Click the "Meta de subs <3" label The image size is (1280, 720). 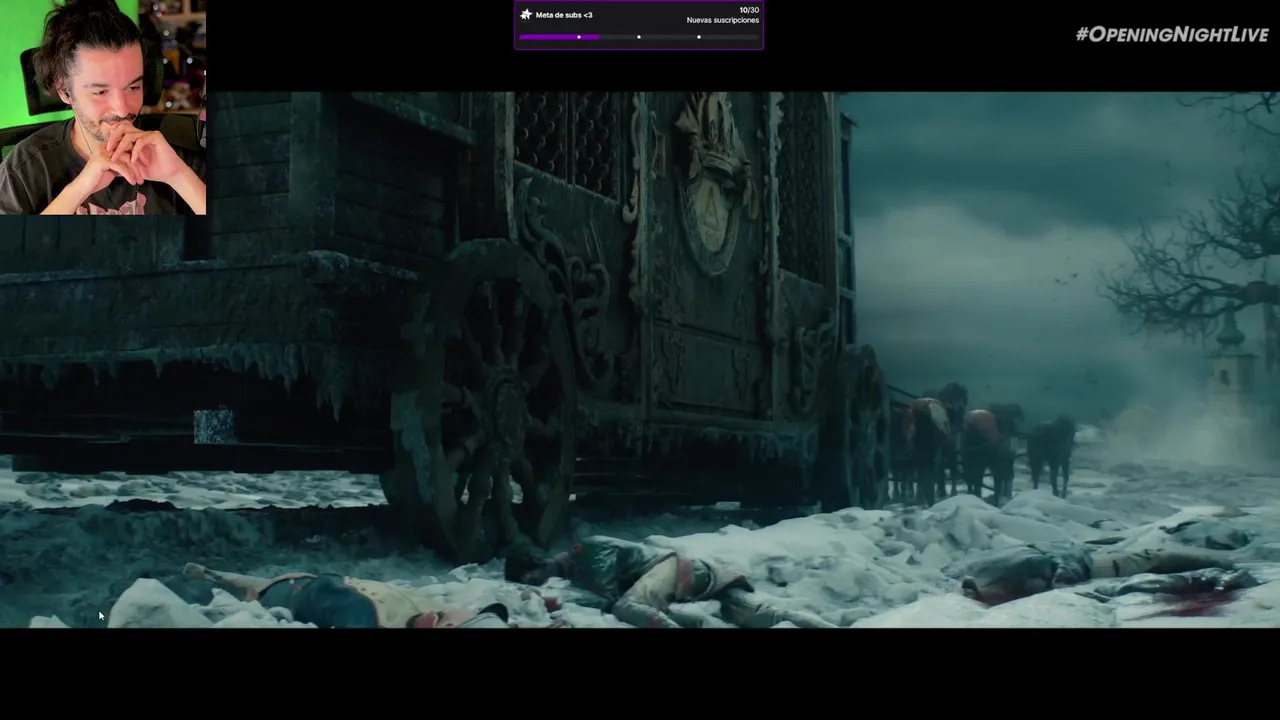pos(564,15)
